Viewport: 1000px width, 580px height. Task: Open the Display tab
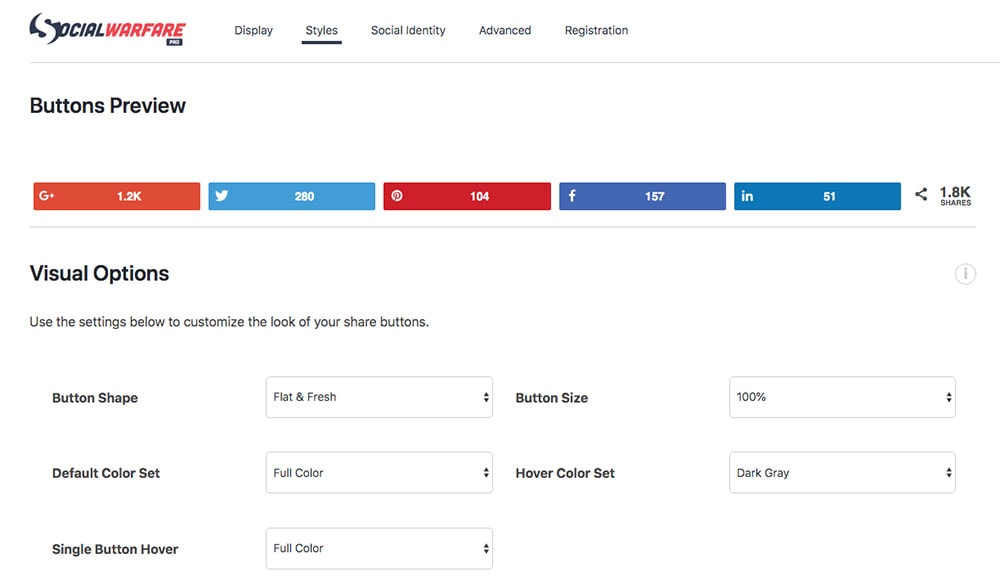tap(253, 30)
